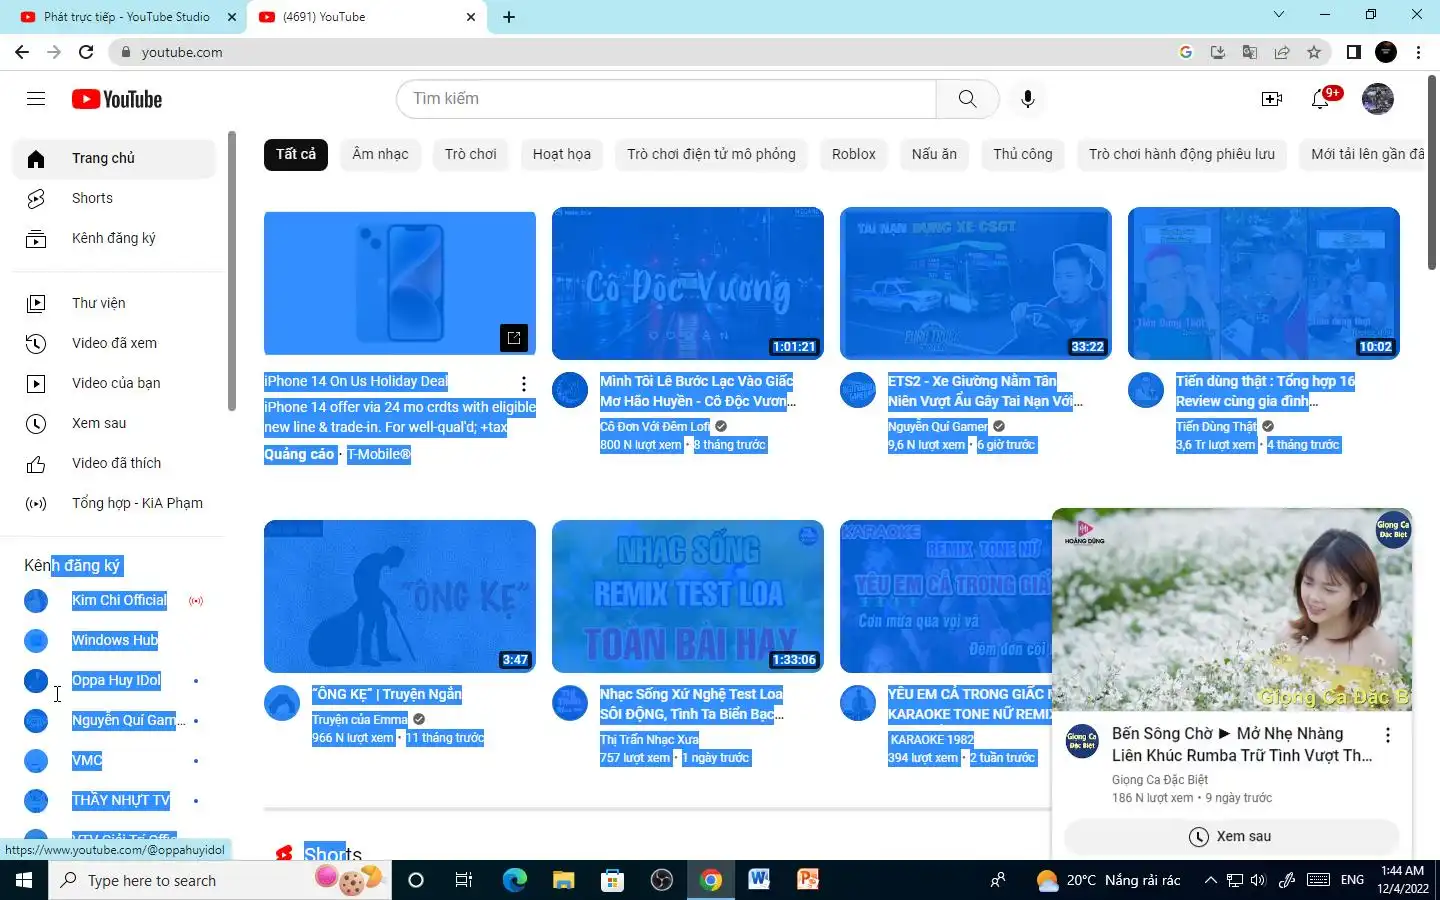The width and height of the screenshot is (1440, 900).
Task: Open Tiến Dũng Thật channel avatar
Action: pos(1146,390)
